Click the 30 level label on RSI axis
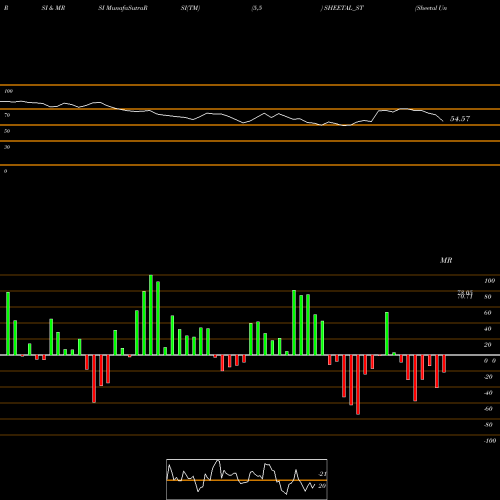Viewport: 500px width, 500px height. 7,147
